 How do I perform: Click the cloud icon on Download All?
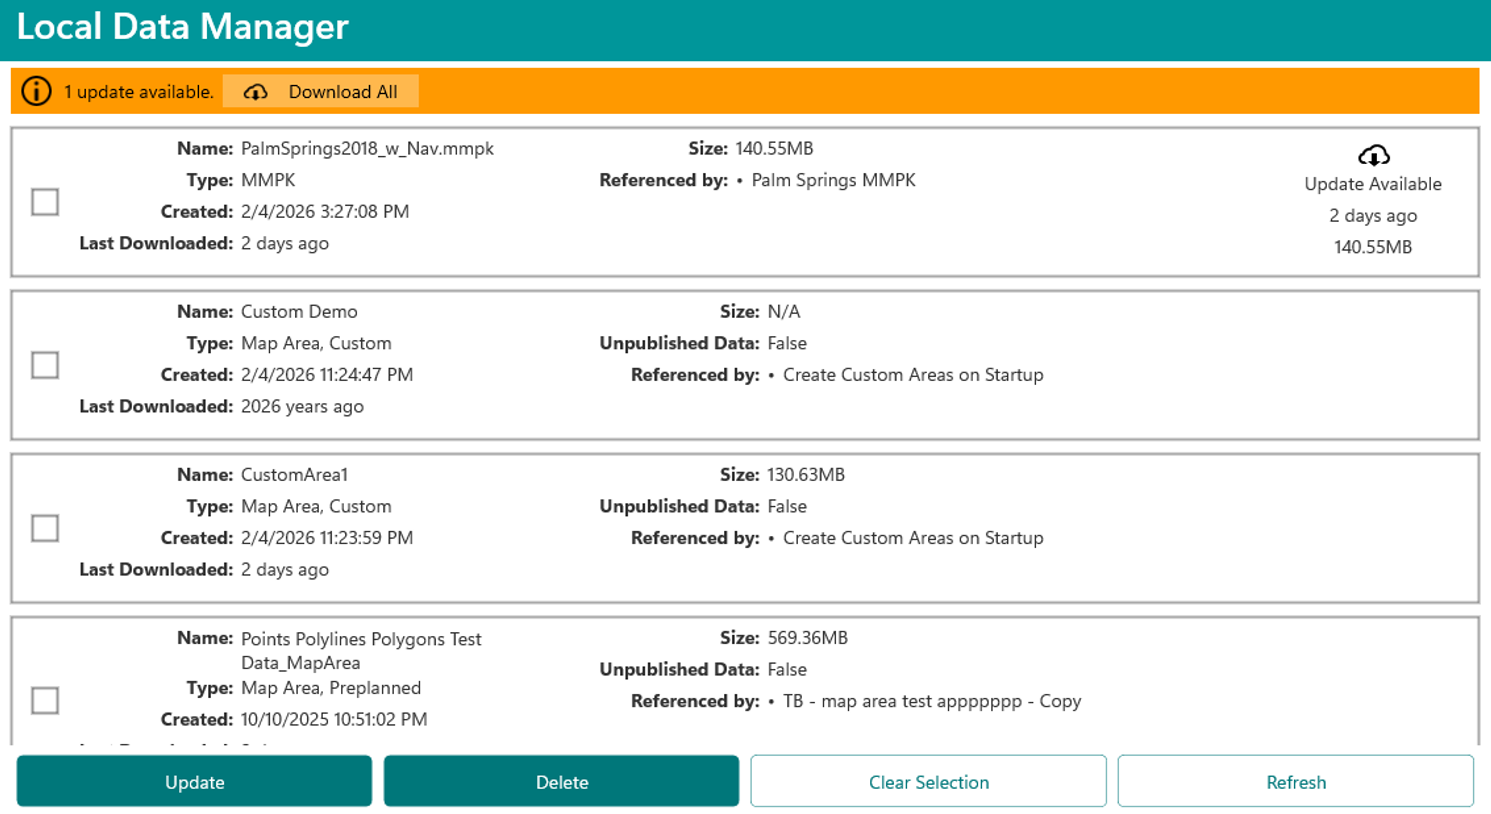coord(256,92)
